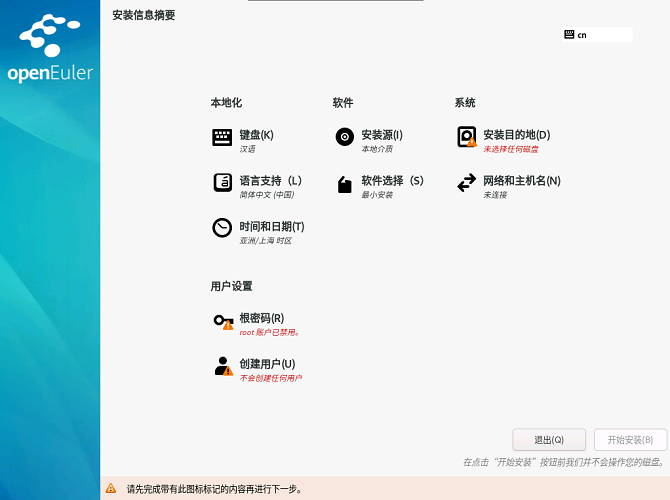Open the disk icon for 安装目的地
Image resolution: width=670 pixels, height=500 pixels.
[x=466, y=137]
